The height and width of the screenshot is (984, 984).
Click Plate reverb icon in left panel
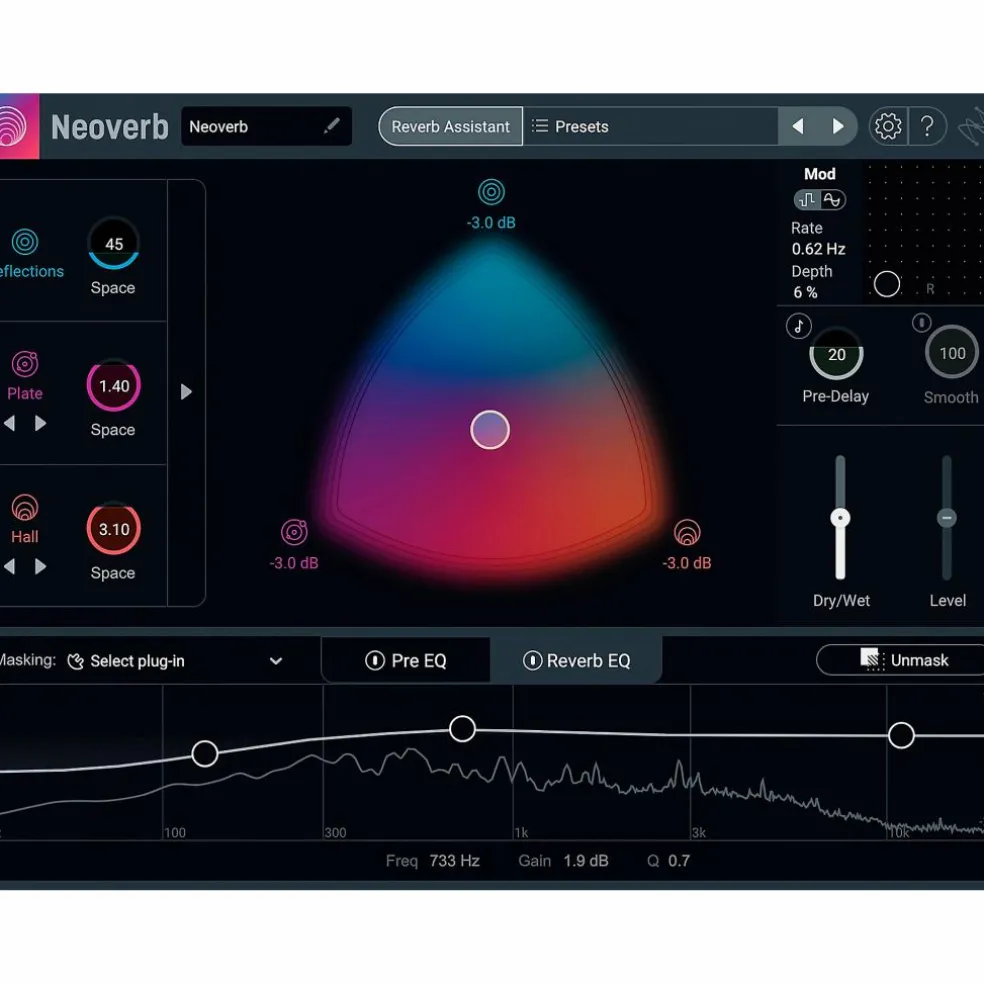[x=25, y=363]
